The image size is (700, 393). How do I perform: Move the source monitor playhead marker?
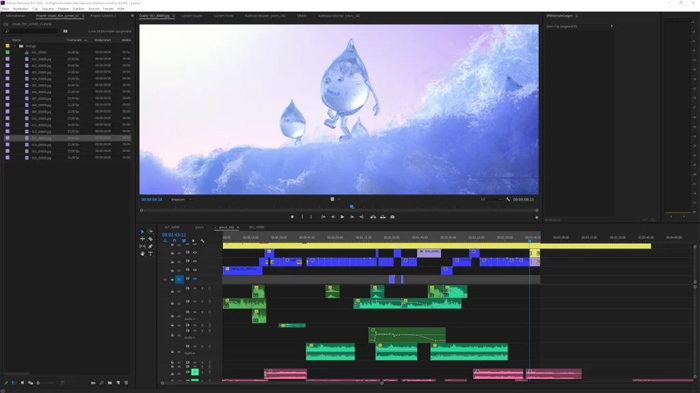[x=352, y=207]
